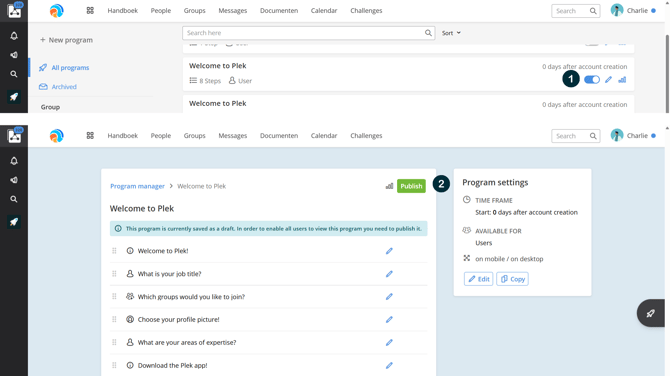This screenshot has height=376, width=670.
Task: Edit the 'Choose your profile picture!' step
Action: click(389, 320)
